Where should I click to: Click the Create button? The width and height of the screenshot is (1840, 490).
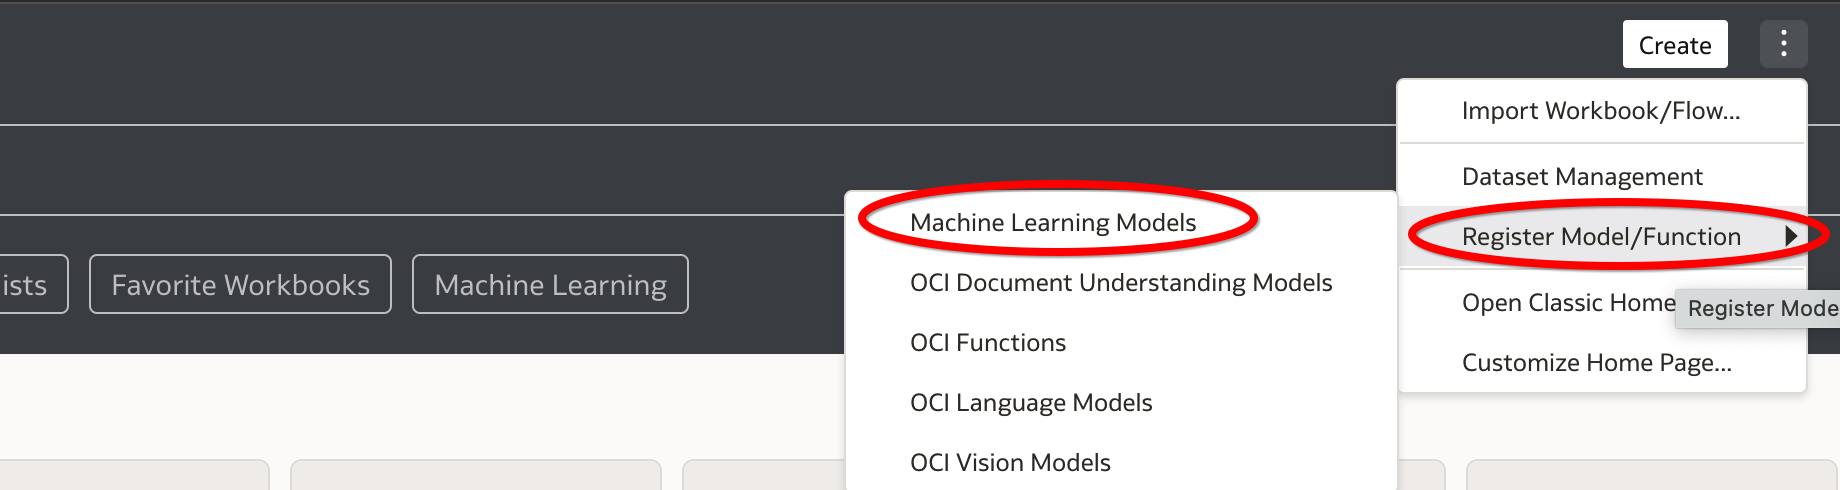coord(1675,45)
